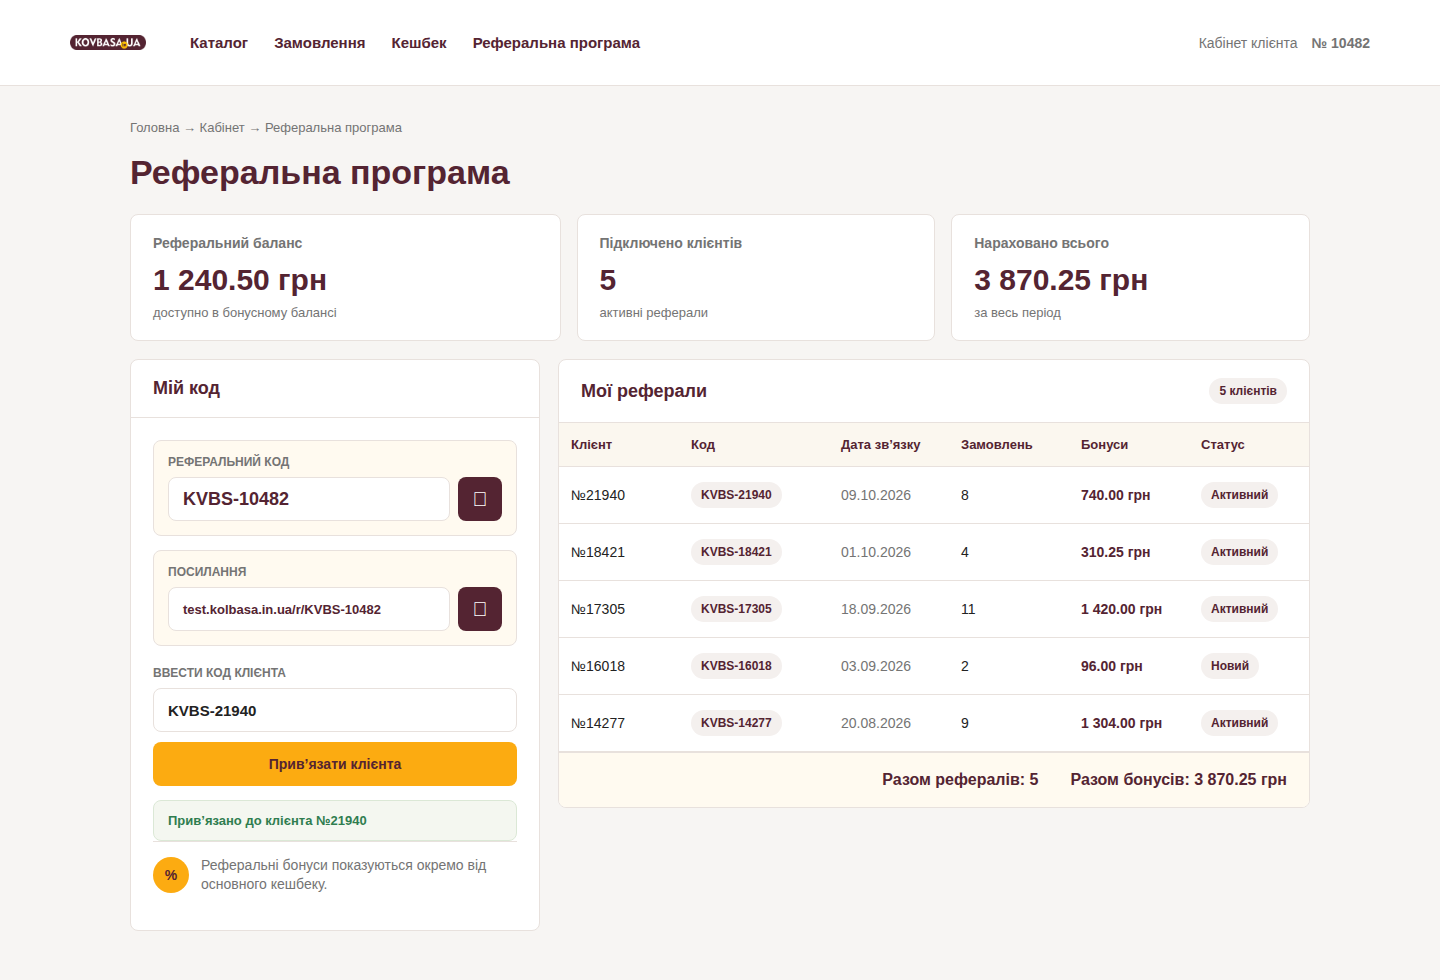Focus the referral code field KVBS-10482
The width and height of the screenshot is (1440, 980).
(309, 499)
